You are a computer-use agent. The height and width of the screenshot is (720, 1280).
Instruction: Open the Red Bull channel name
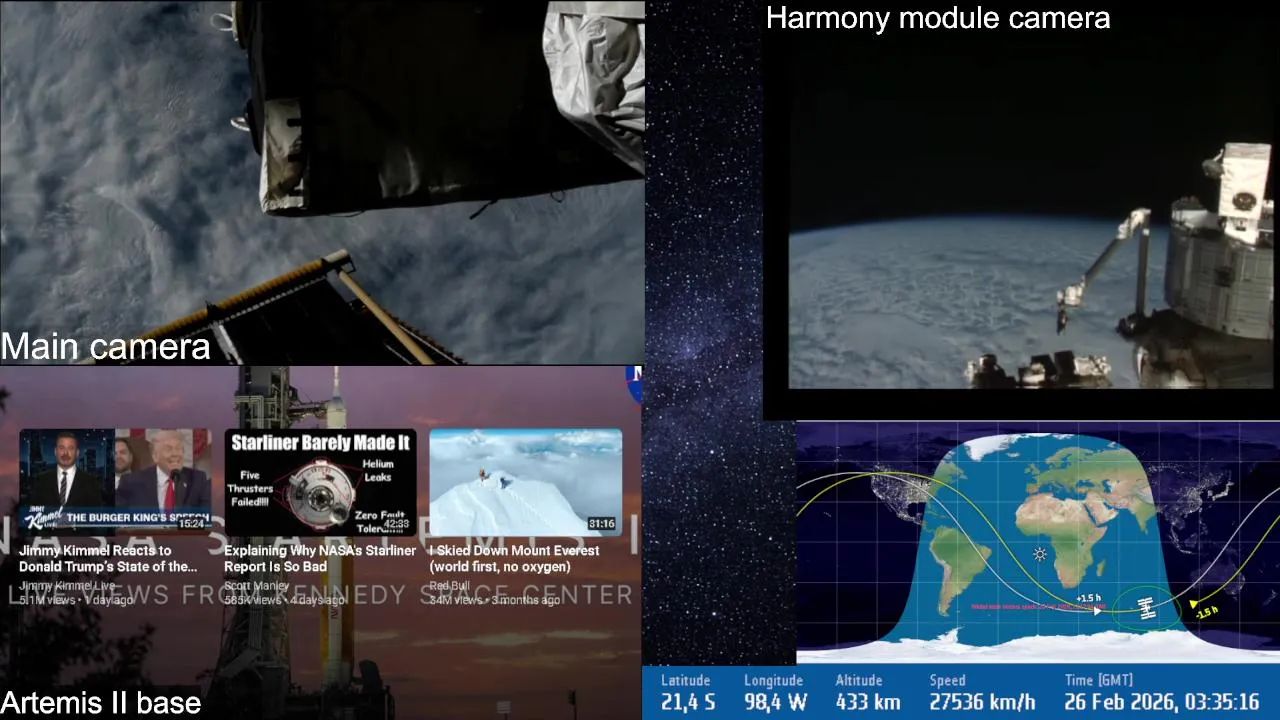(x=449, y=586)
